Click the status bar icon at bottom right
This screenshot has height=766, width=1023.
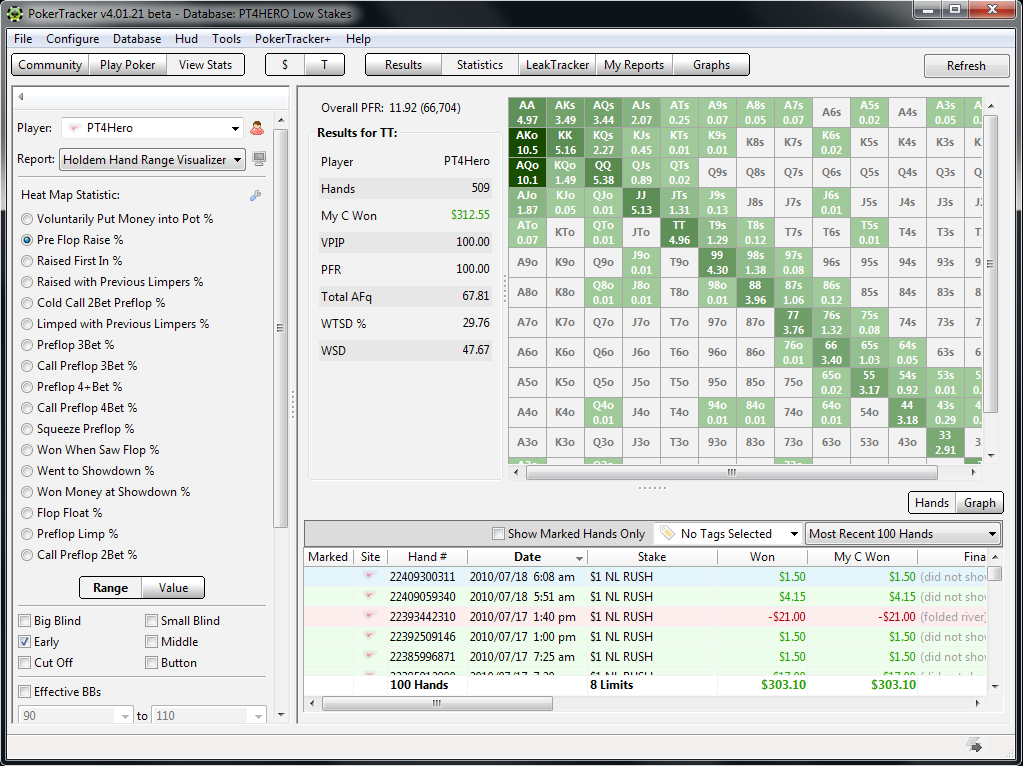click(975, 745)
